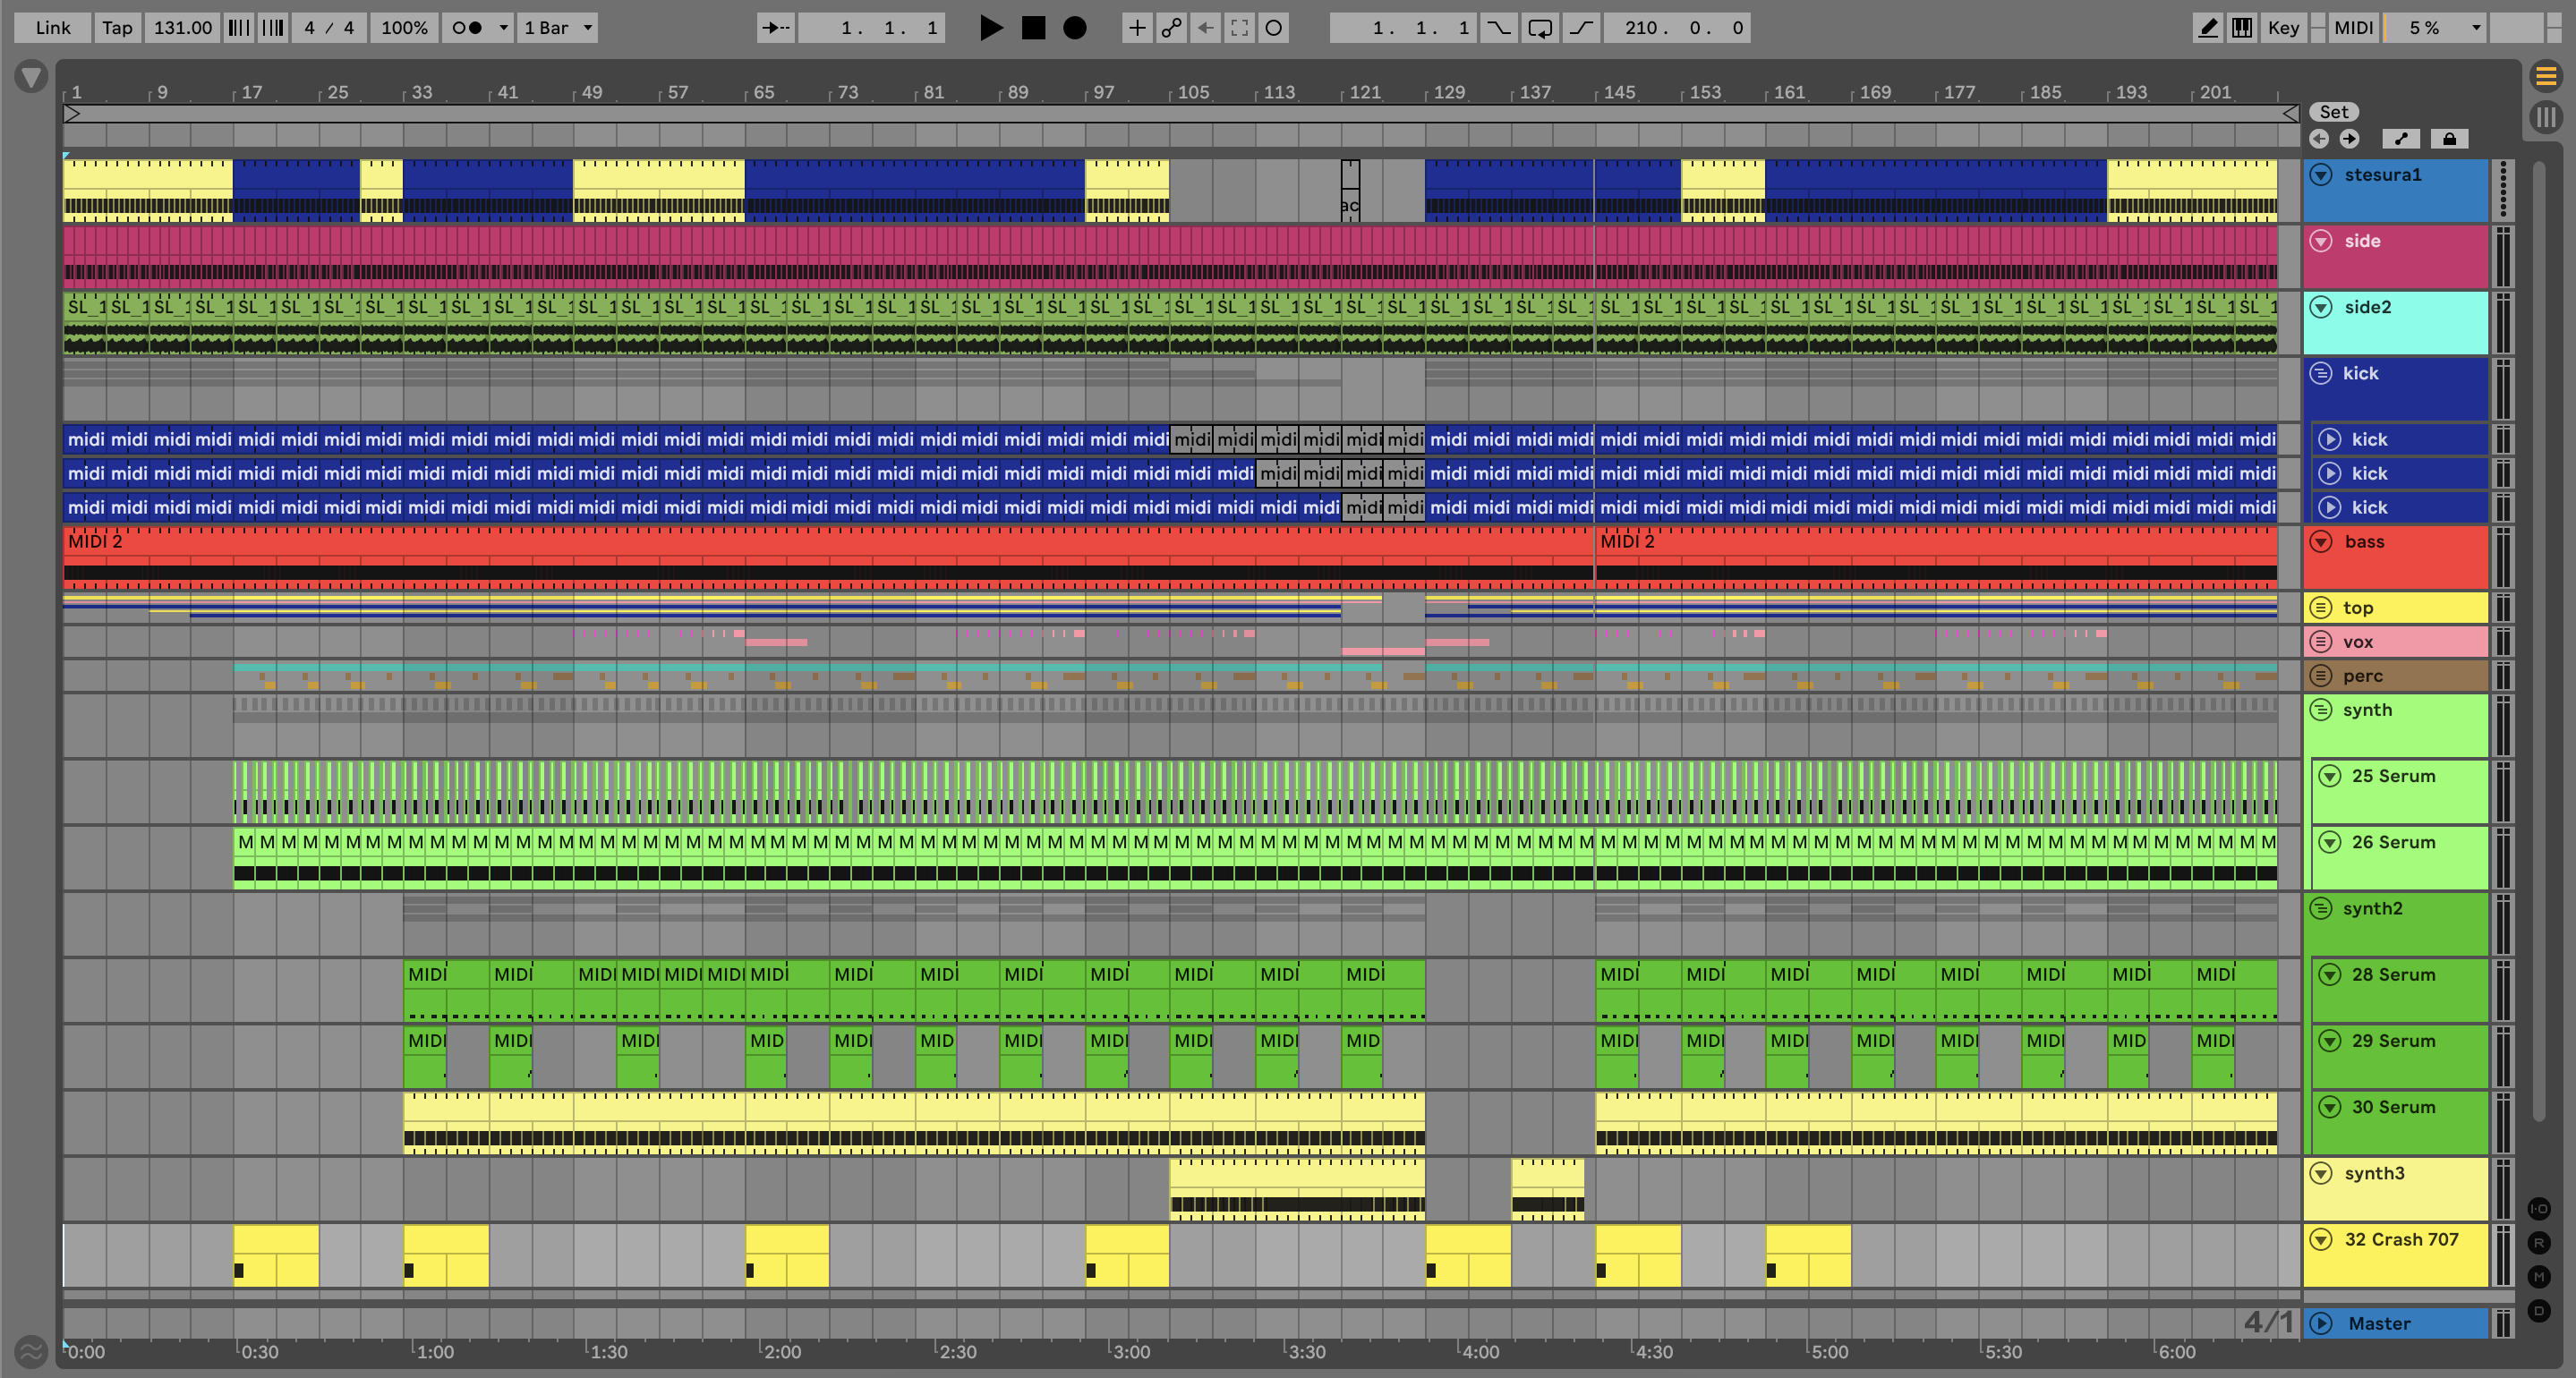Toggle the Automation Arm chain icon

pyautogui.click(x=1171, y=28)
